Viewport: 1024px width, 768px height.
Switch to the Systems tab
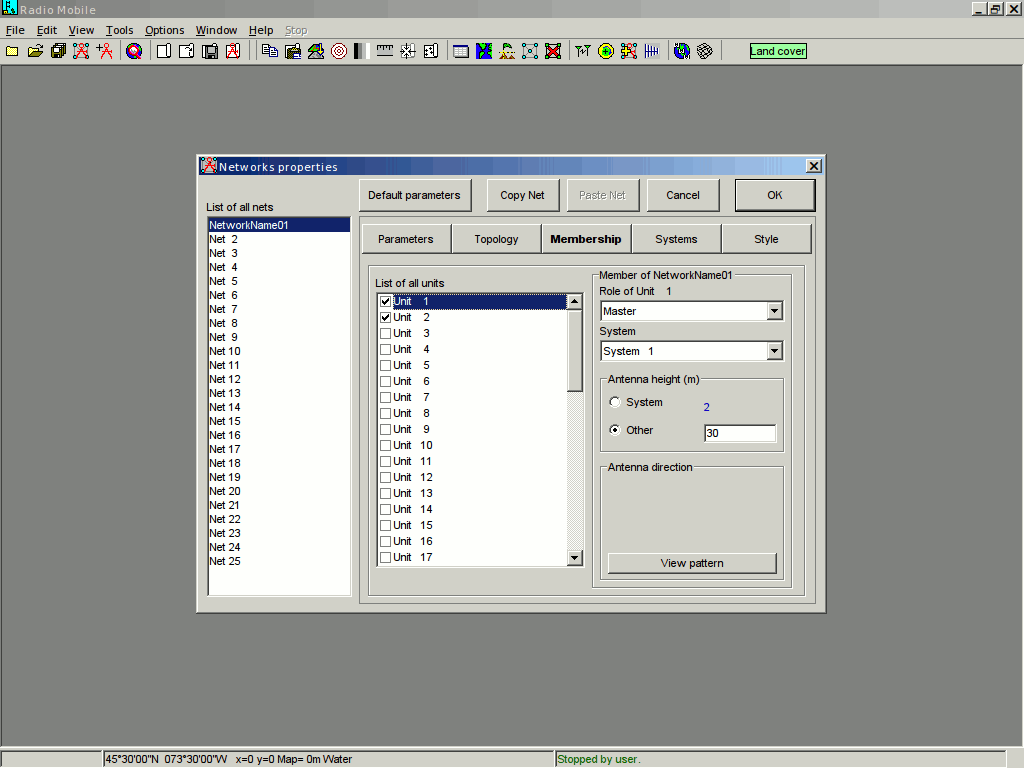tap(677, 239)
